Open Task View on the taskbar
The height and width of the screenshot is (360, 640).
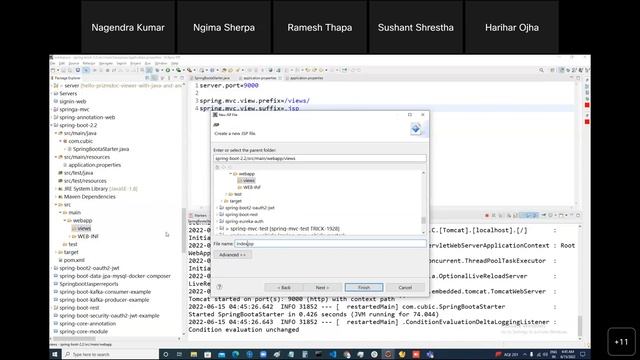[179, 354]
